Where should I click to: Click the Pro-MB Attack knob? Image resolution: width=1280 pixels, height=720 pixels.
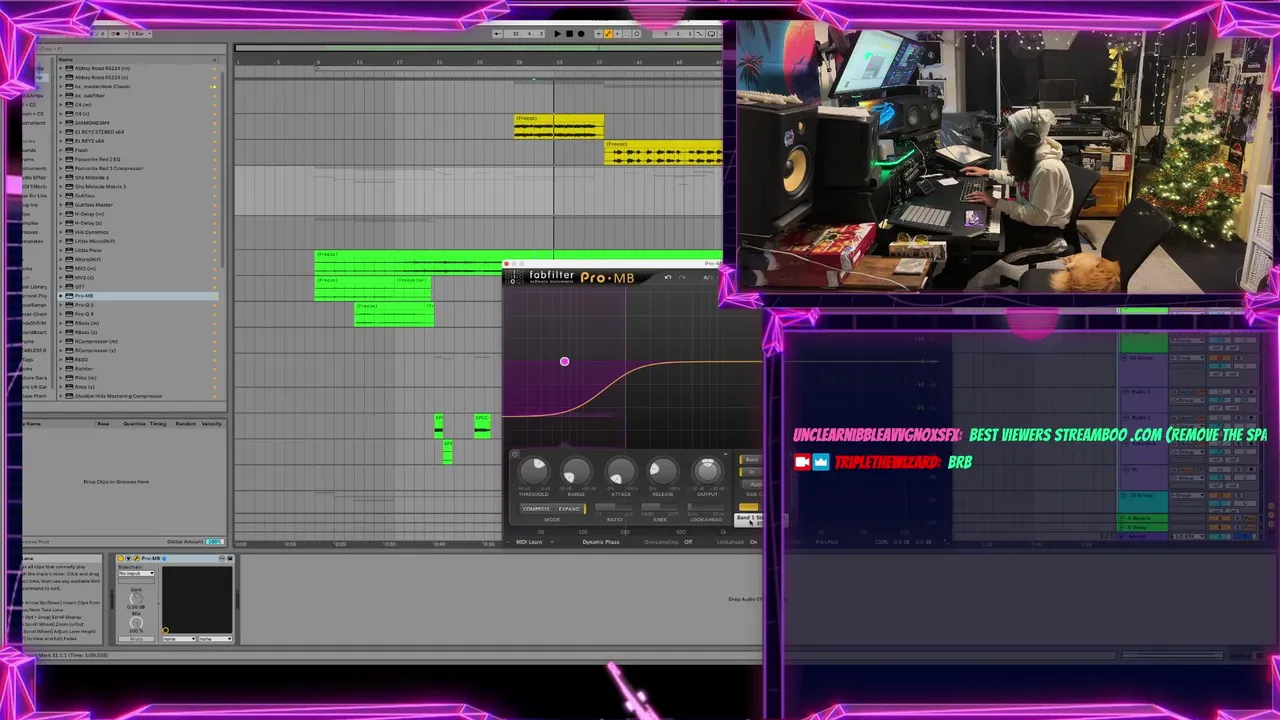tap(621, 471)
